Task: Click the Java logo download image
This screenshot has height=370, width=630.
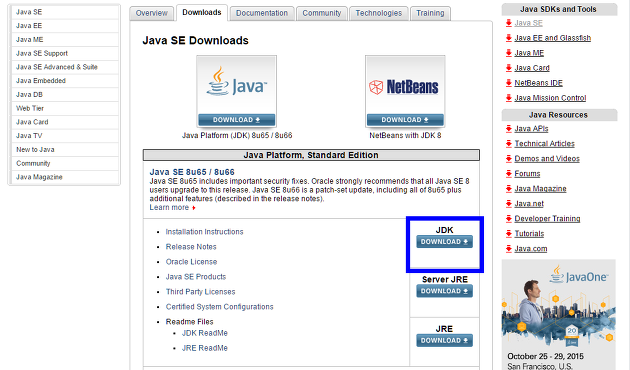Action: [x=236, y=91]
